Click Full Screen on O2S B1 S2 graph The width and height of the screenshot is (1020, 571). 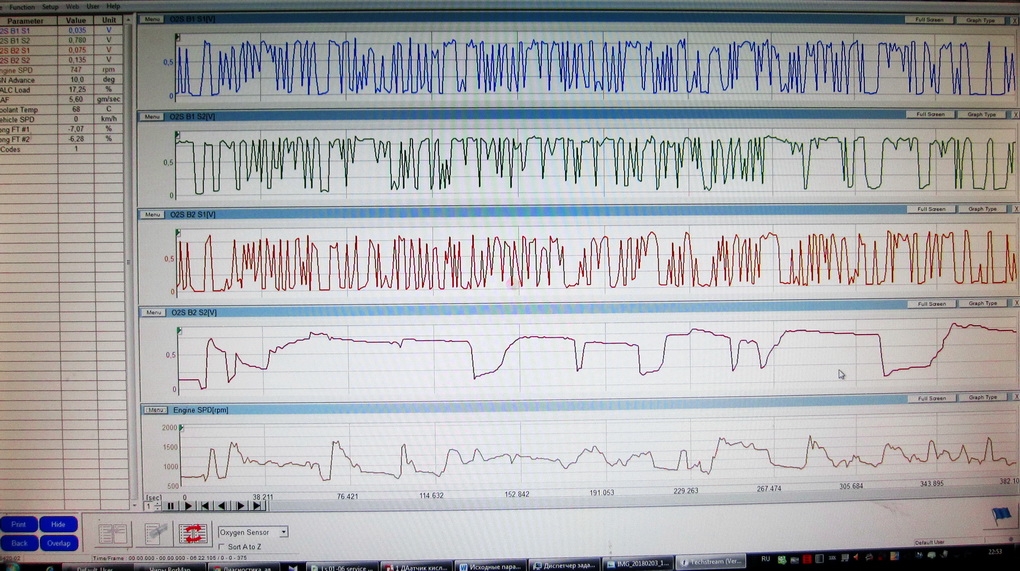click(930, 114)
